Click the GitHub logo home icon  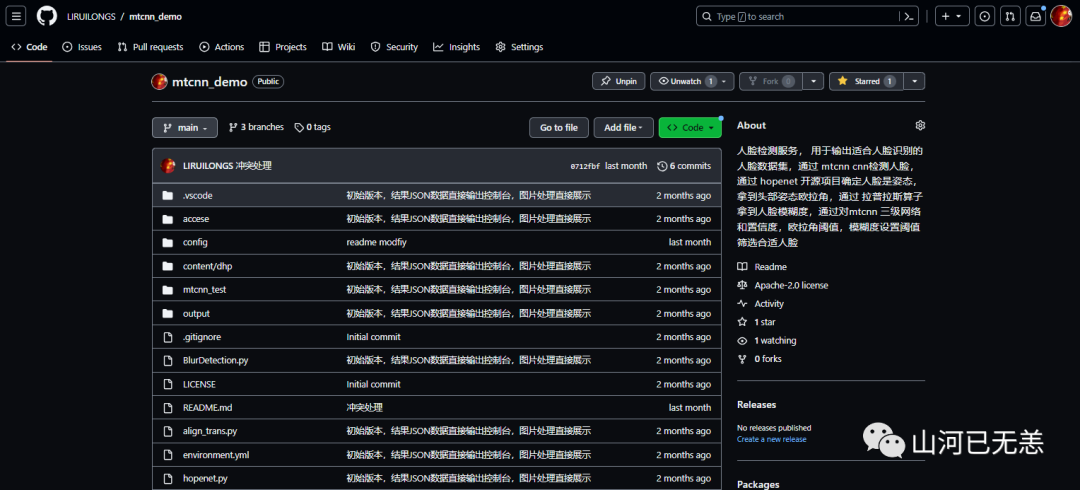[47, 17]
